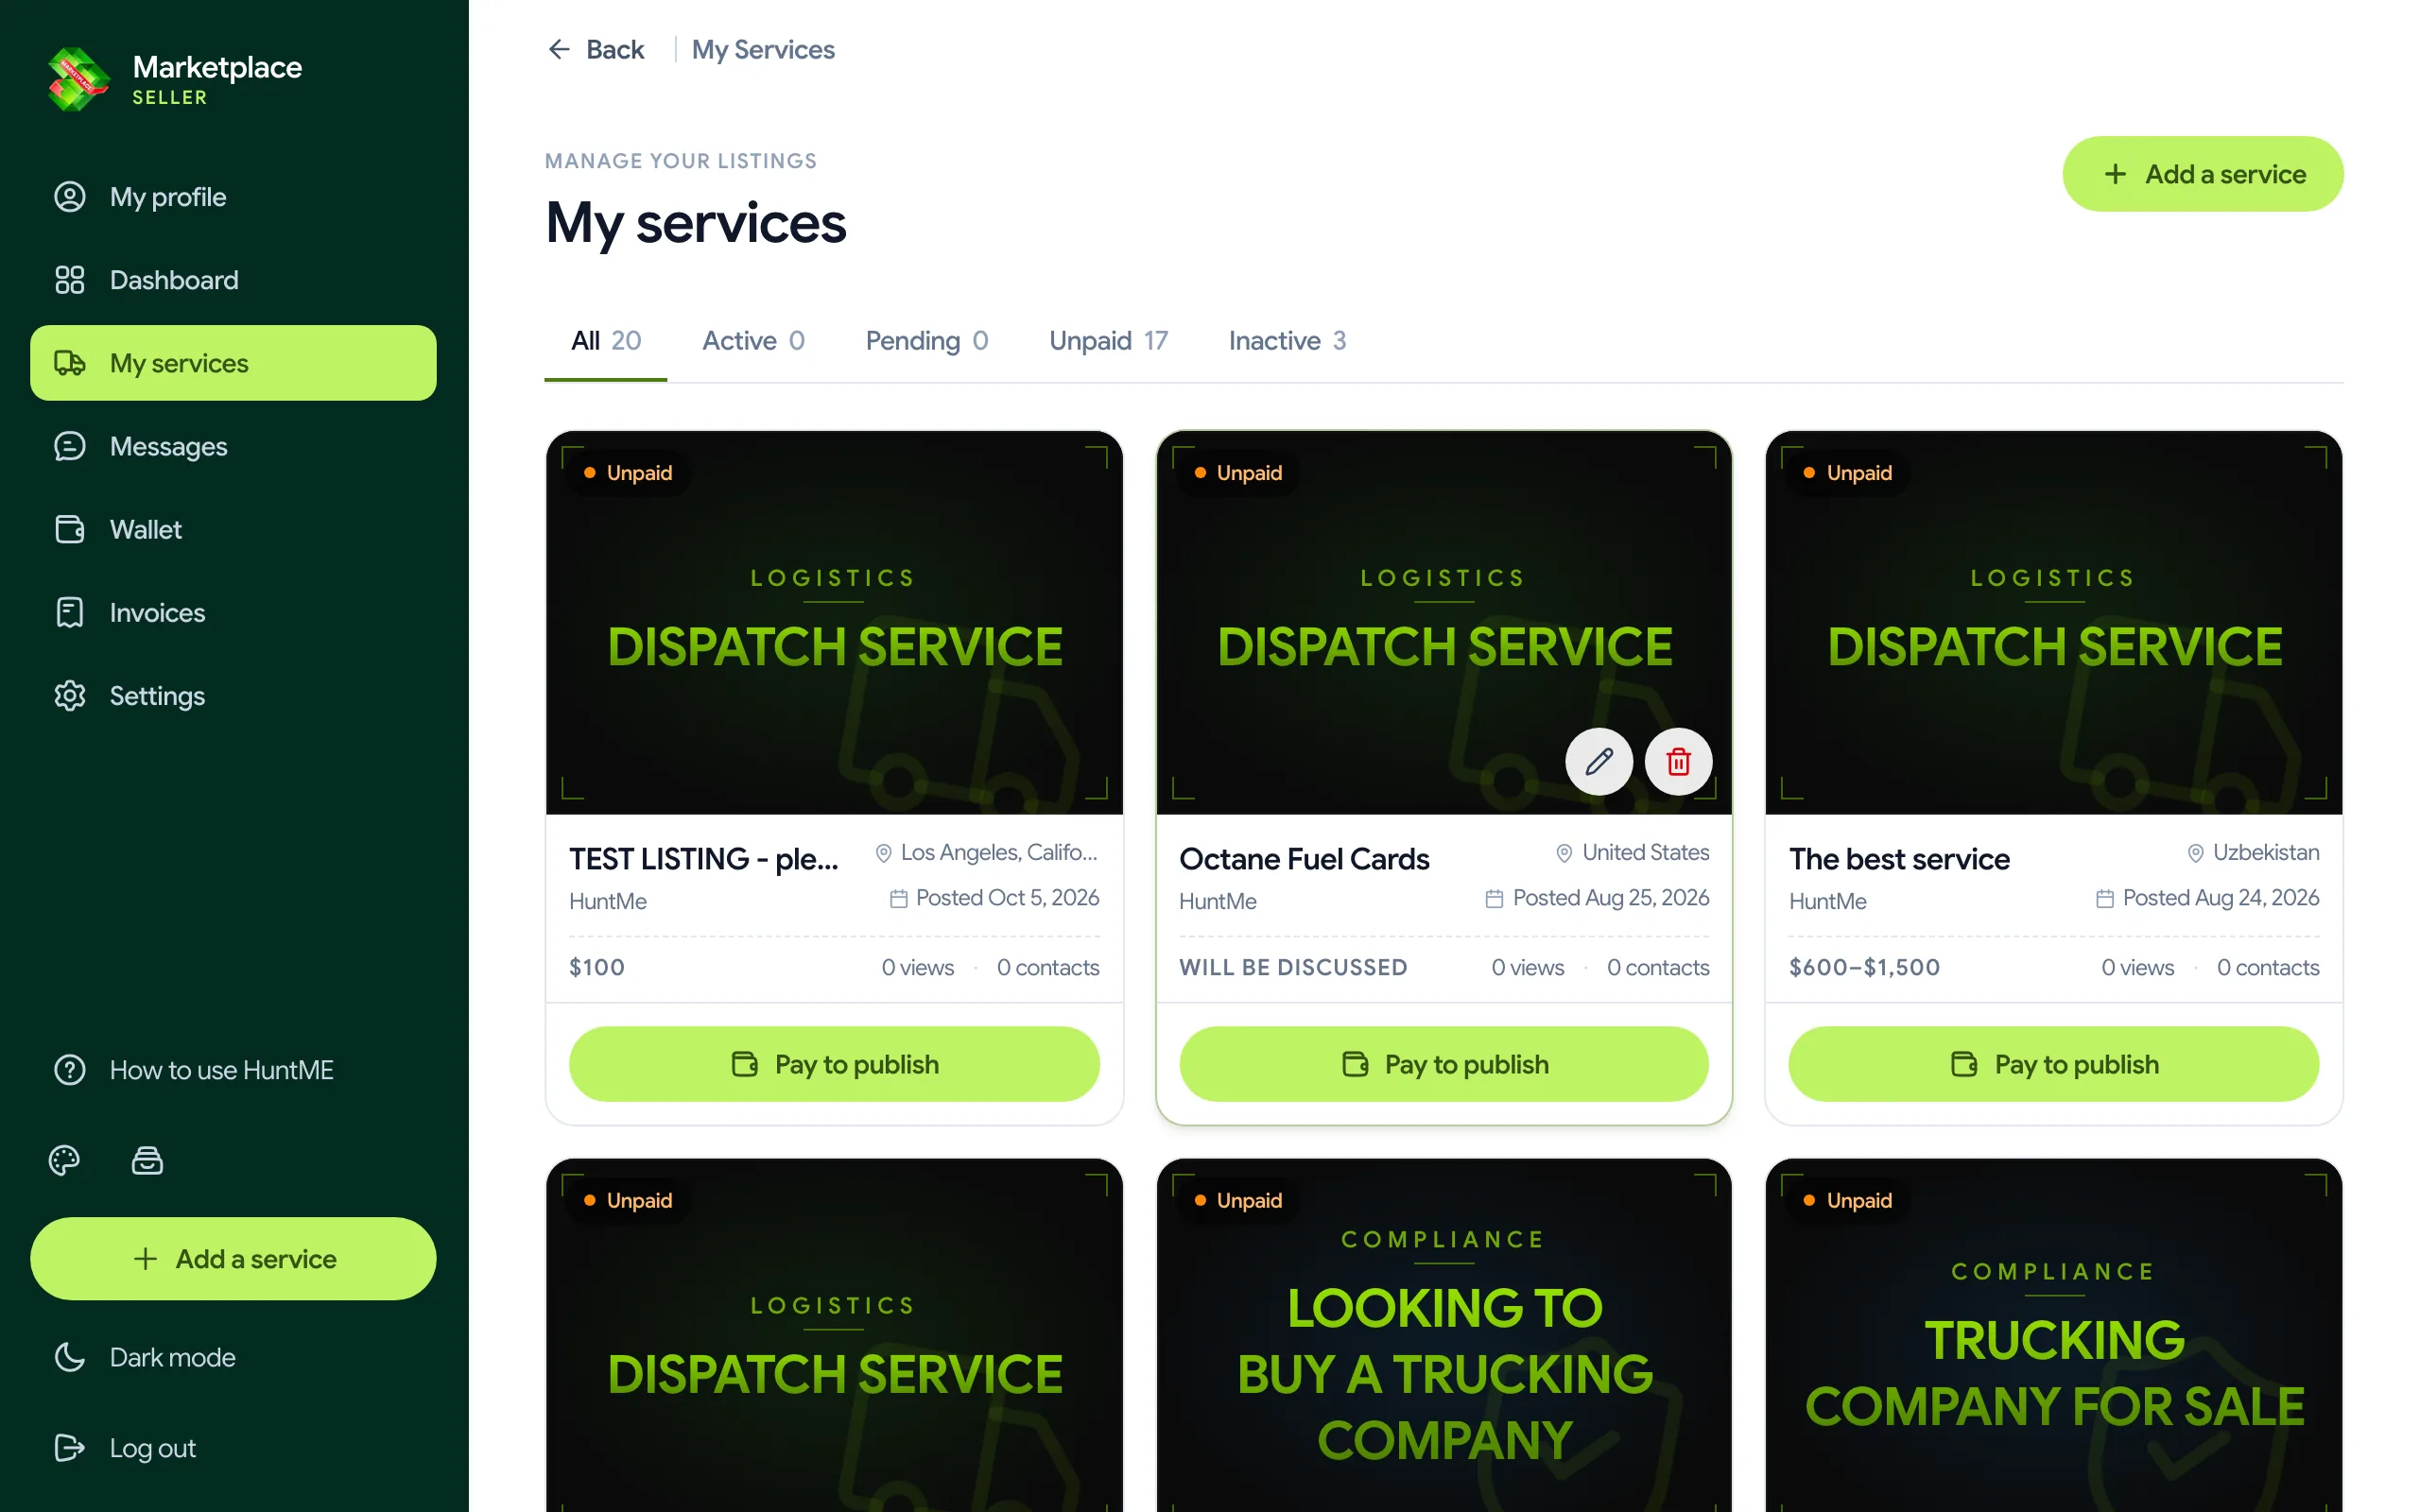
Task: Click Posted Oct 5, 2026 date
Action: (1007, 898)
